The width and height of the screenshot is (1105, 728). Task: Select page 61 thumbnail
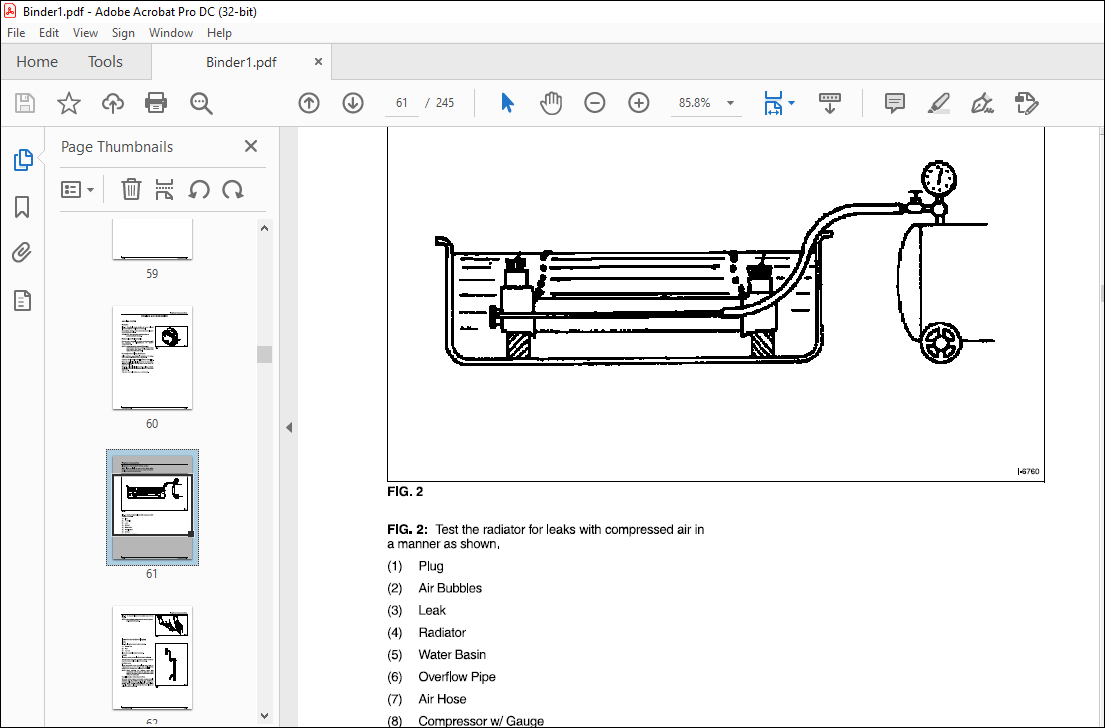(x=152, y=507)
